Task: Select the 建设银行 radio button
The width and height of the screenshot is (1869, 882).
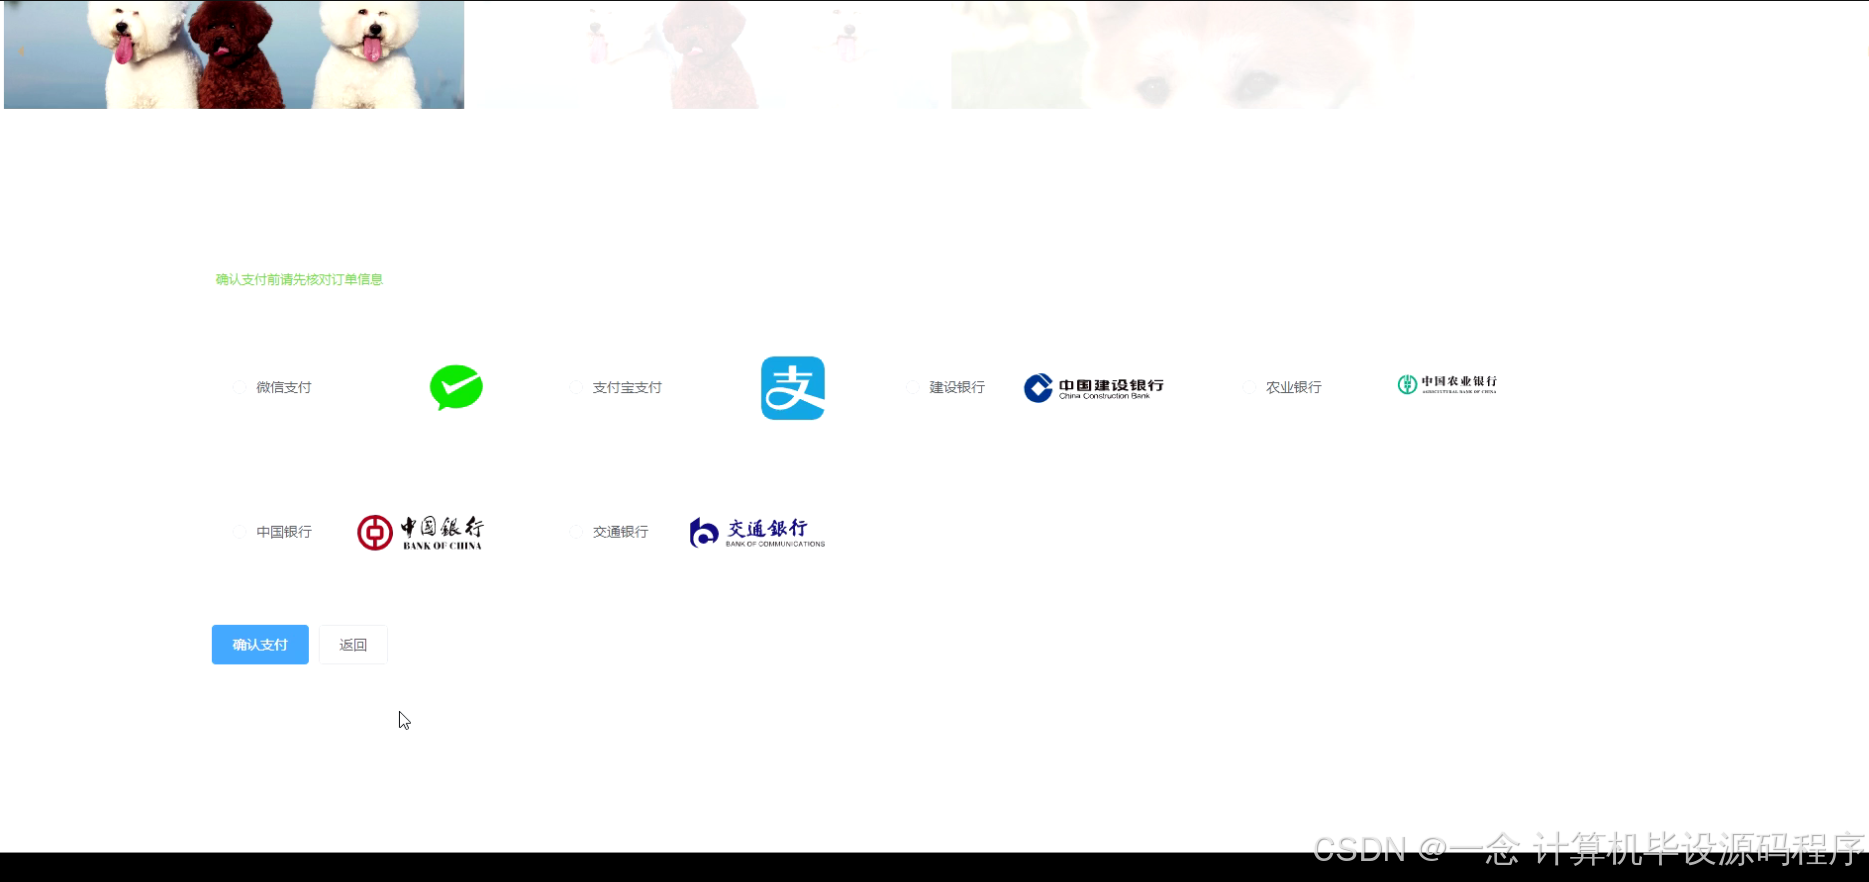Action: pyautogui.click(x=913, y=387)
